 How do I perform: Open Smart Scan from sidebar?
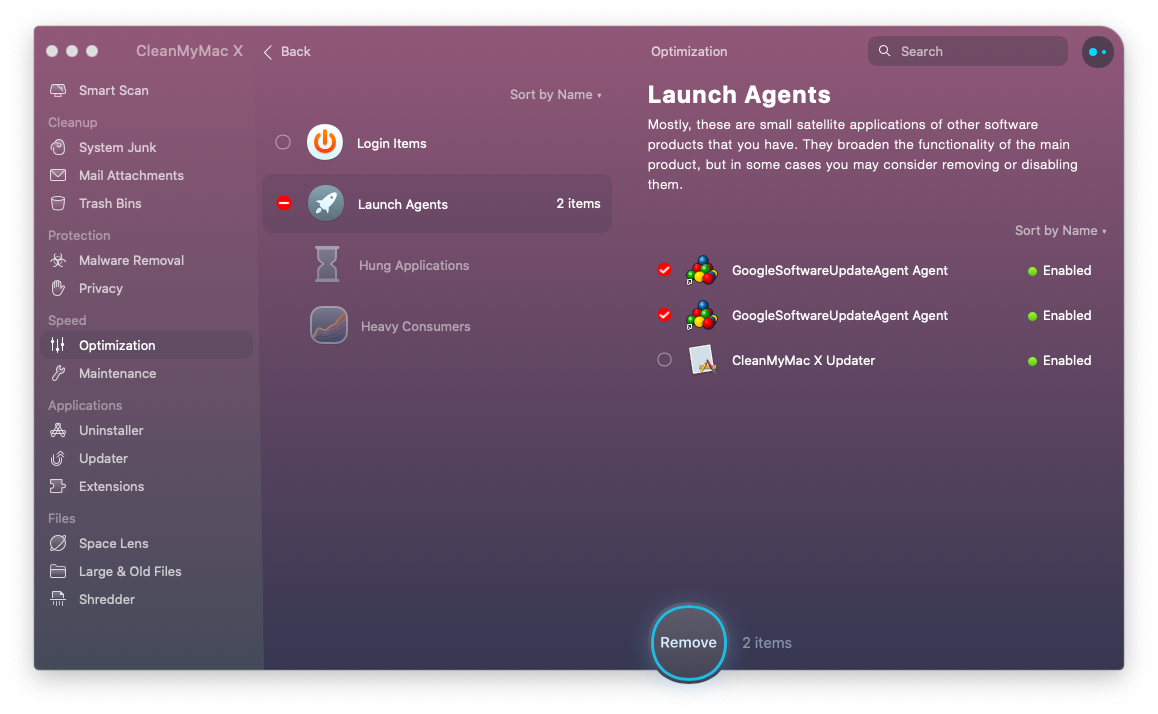tap(113, 90)
